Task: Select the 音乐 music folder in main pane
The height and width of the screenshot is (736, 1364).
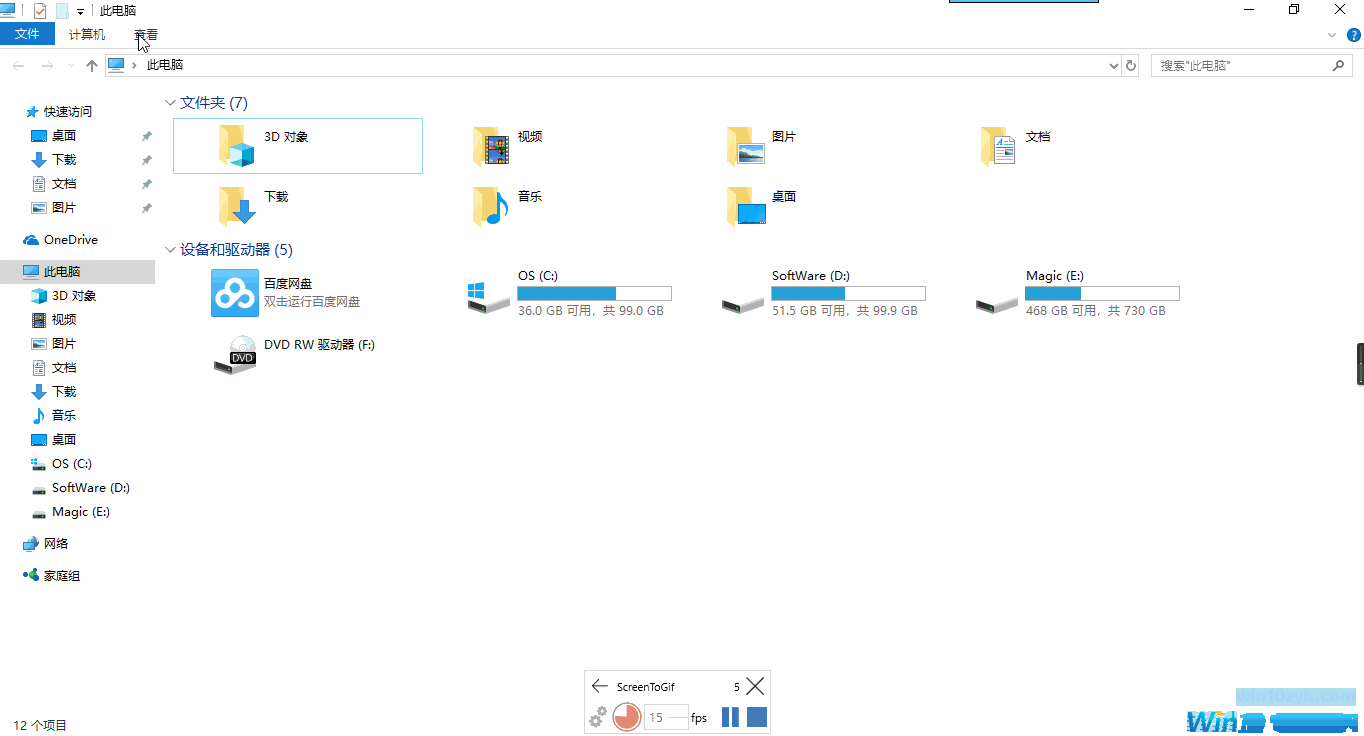Action: click(491, 206)
